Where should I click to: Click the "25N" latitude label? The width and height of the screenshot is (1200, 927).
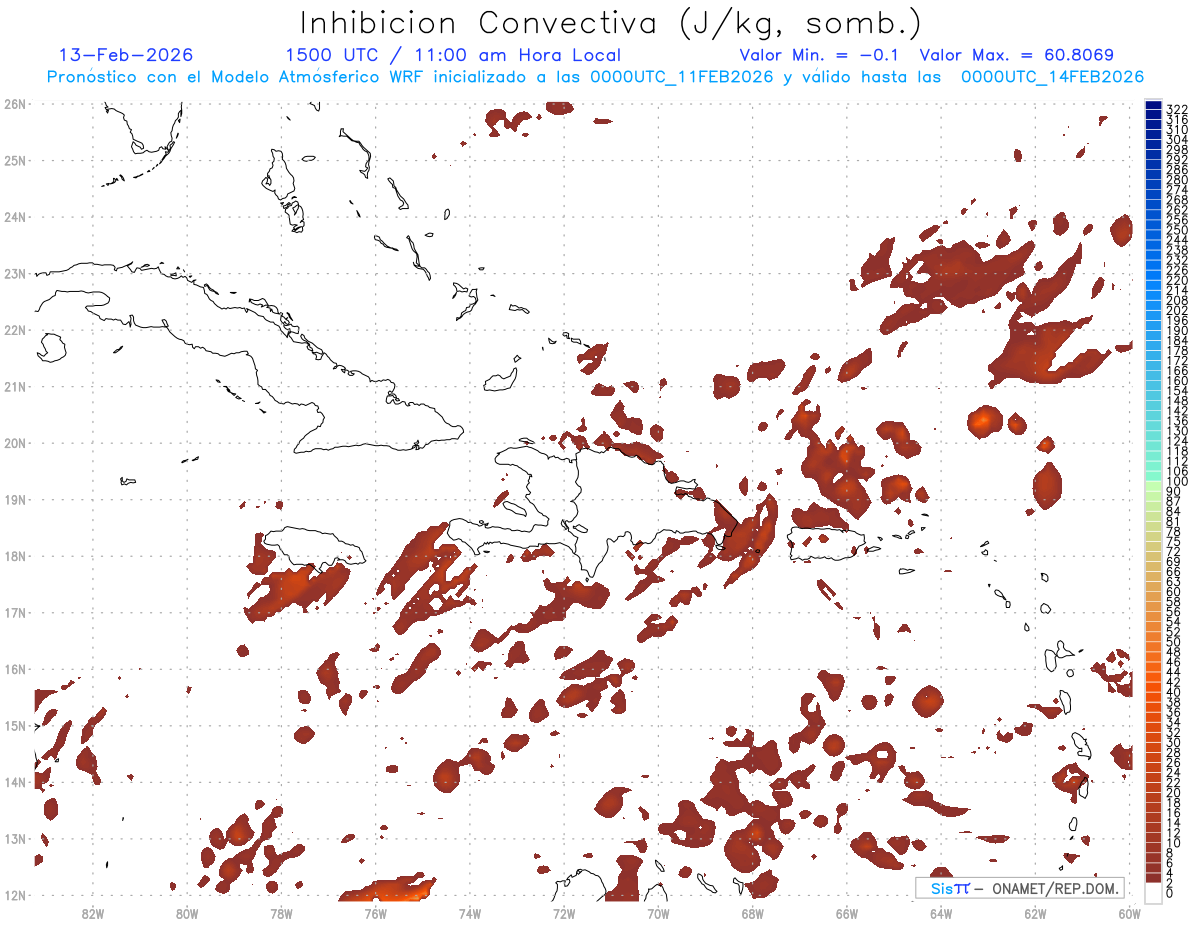pos(15,160)
